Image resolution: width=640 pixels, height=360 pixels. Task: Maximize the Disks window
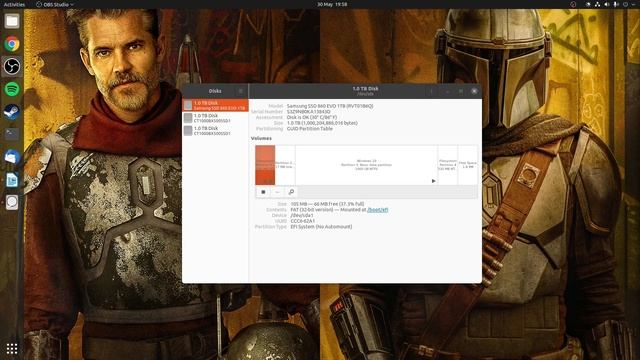click(x=461, y=91)
